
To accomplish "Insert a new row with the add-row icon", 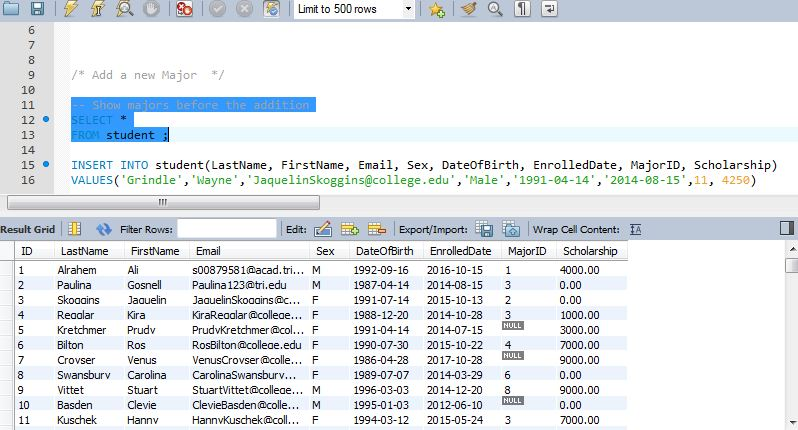I will tap(350, 229).
